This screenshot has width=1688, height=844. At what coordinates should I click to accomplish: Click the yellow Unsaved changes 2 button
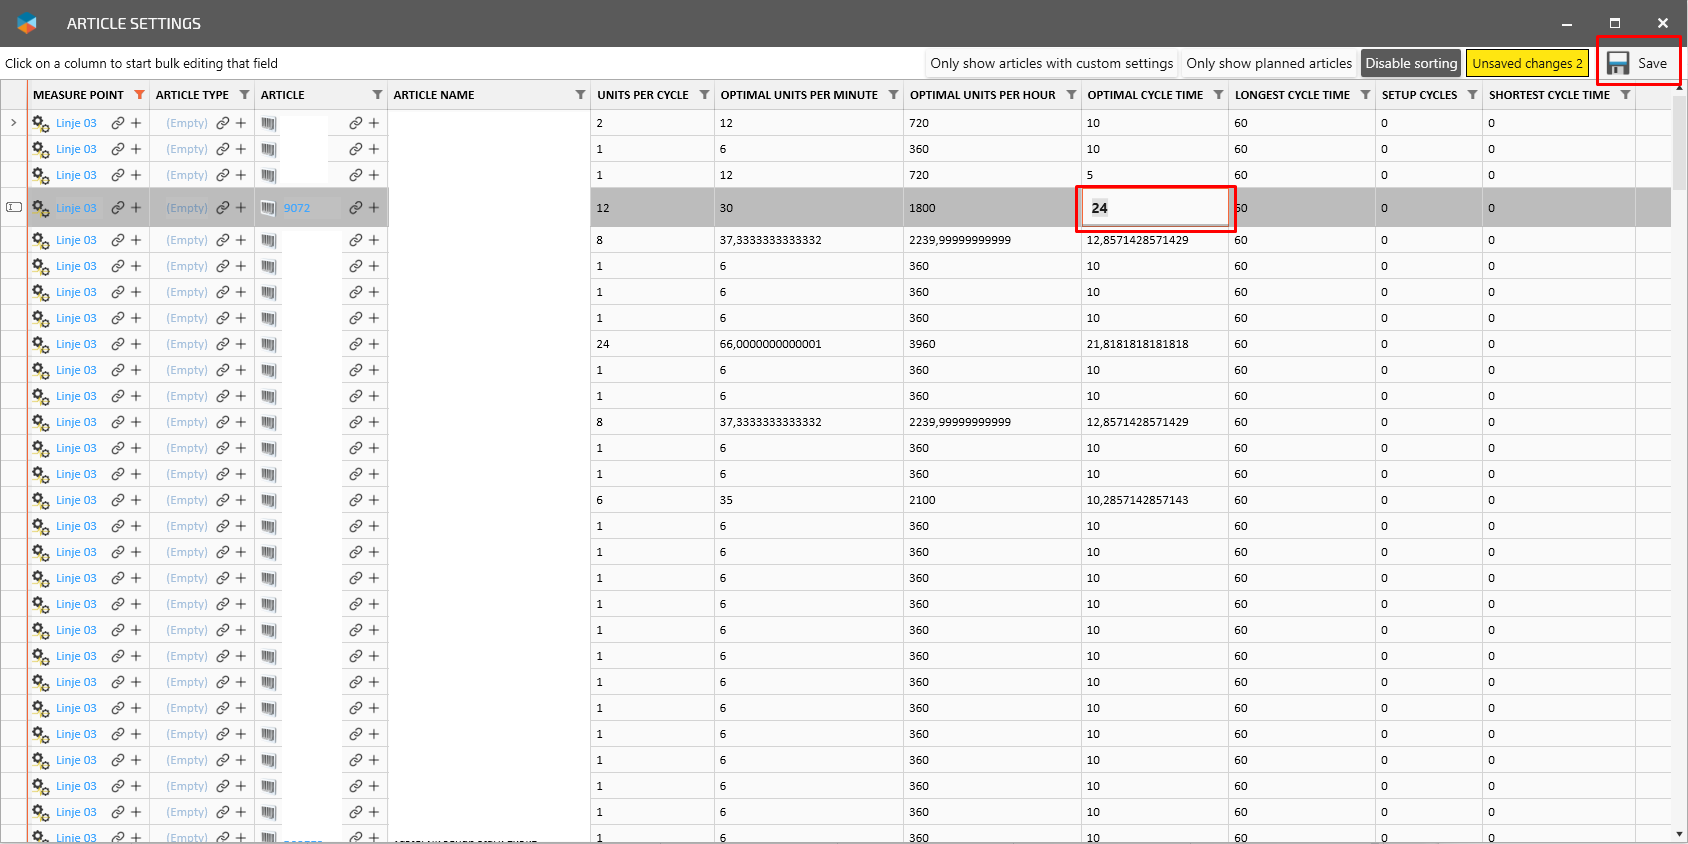(1526, 63)
